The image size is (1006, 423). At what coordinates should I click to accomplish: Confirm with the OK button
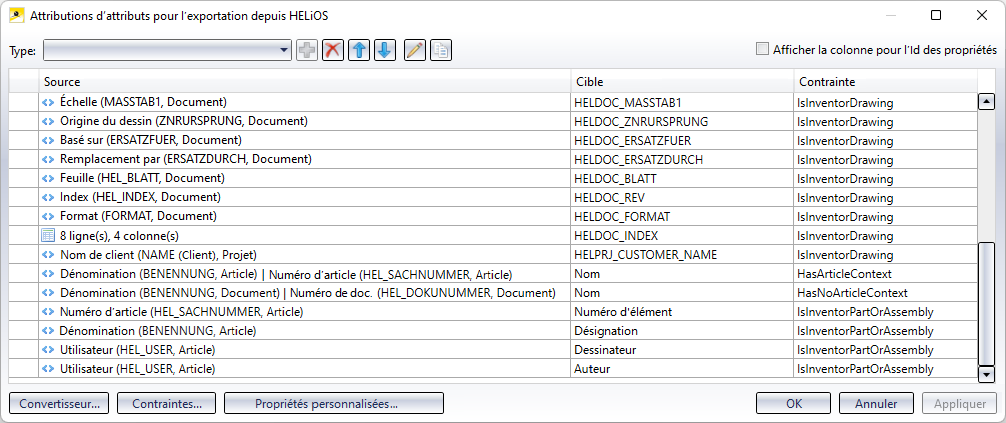[x=794, y=404]
